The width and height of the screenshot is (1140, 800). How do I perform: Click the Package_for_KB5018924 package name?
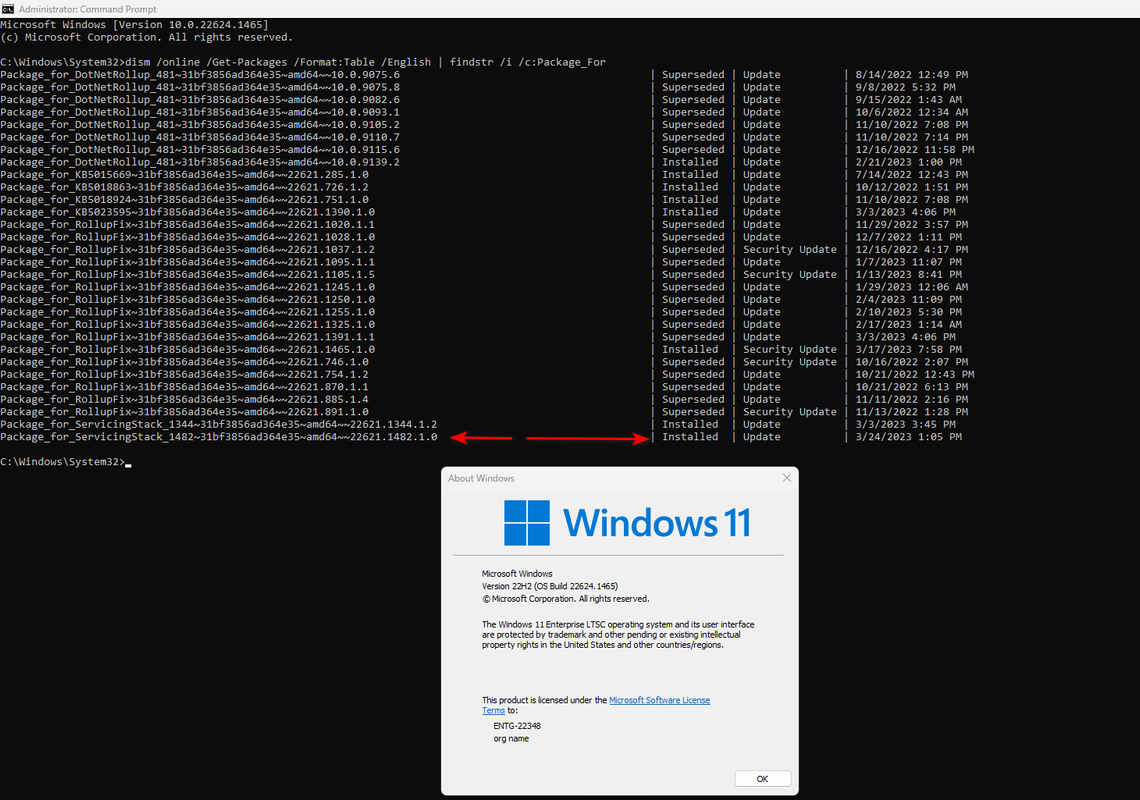[185, 199]
